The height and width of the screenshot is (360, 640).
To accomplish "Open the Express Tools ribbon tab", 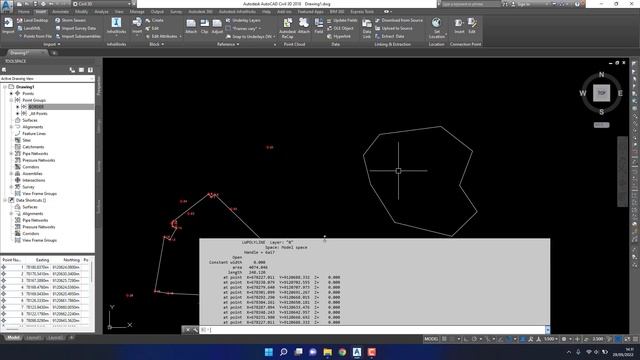I will (x=362, y=12).
